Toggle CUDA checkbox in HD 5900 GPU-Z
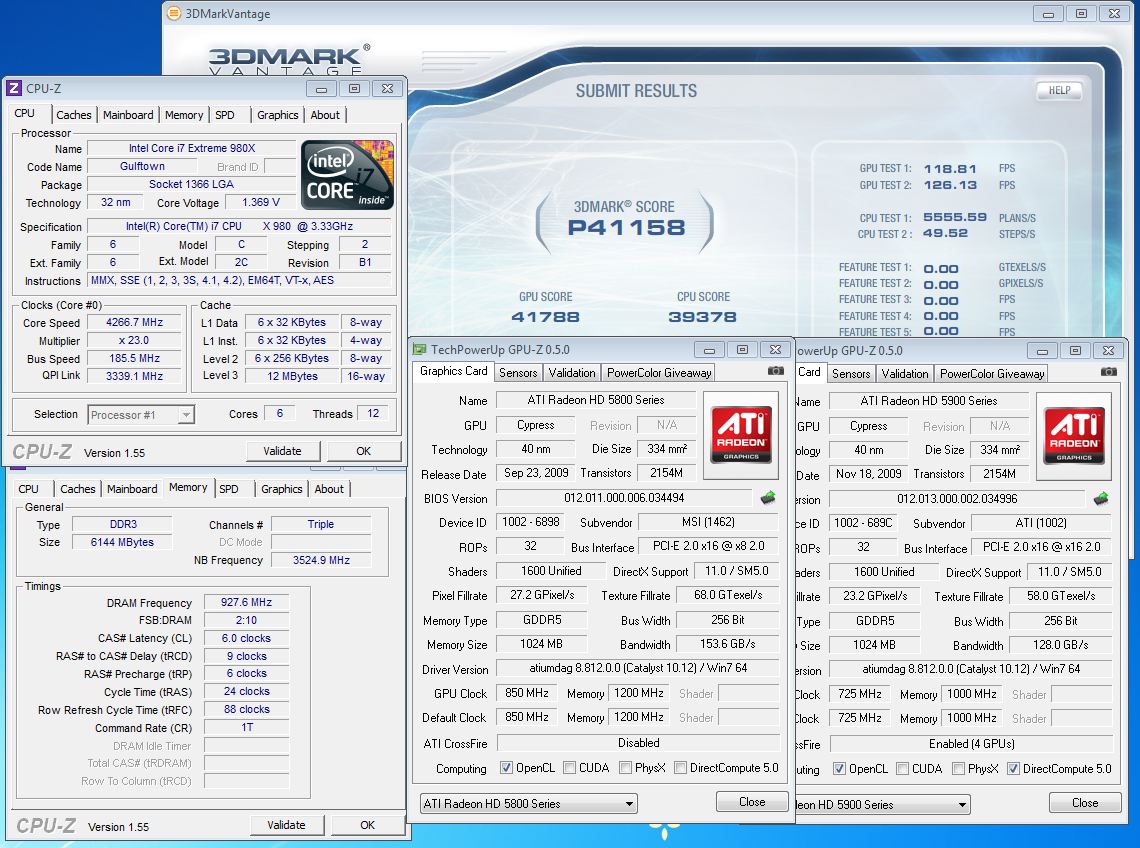The image size is (1140, 848). coord(902,769)
